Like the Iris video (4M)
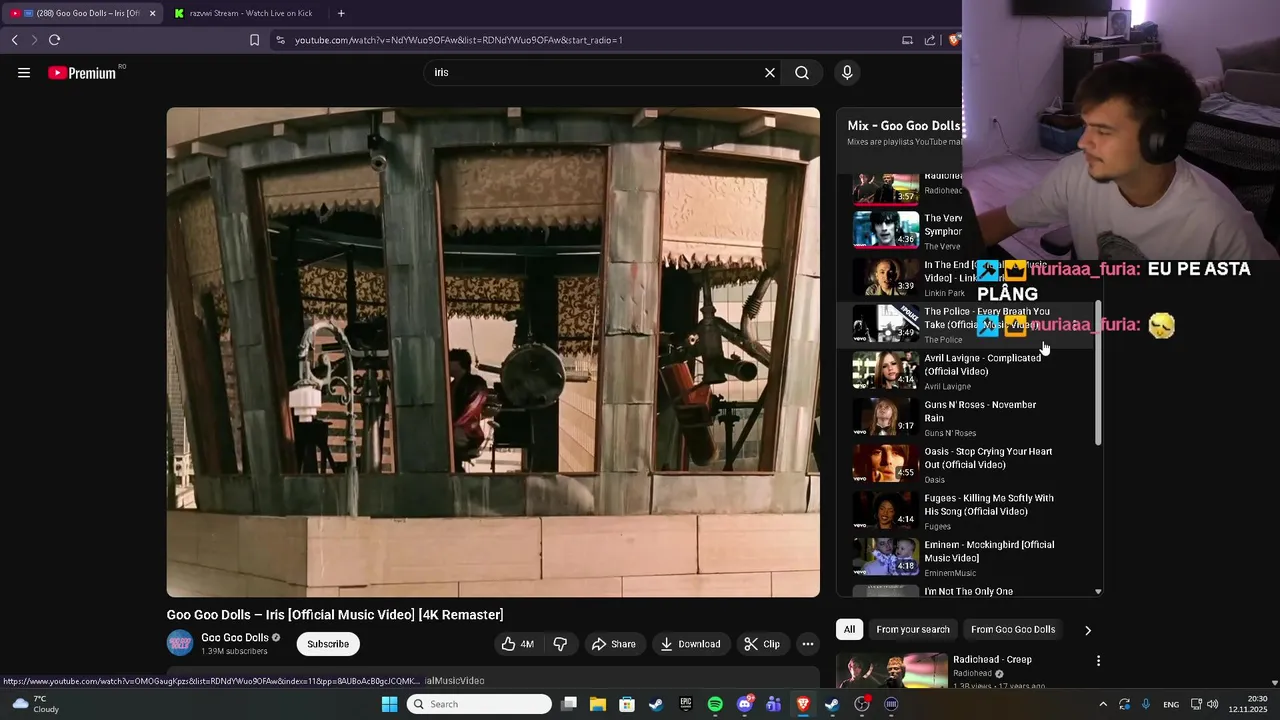 click(x=518, y=644)
